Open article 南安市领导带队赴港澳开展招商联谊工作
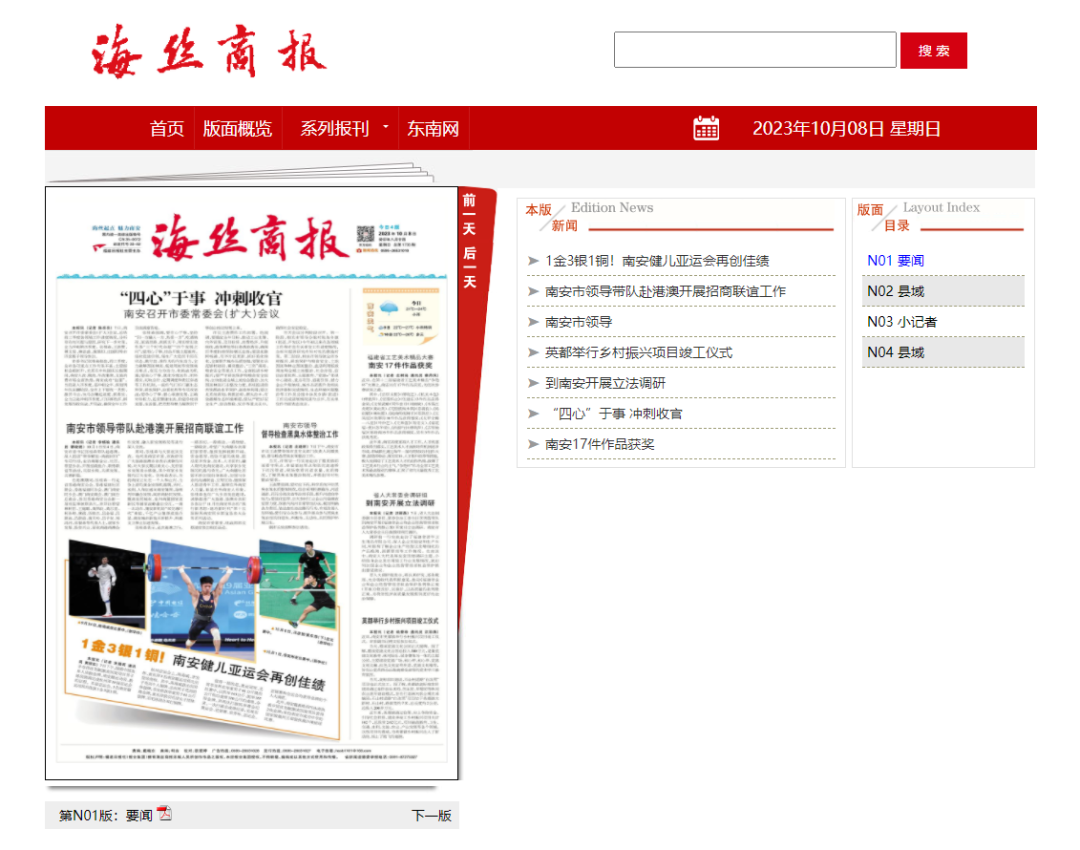The image size is (1080, 850). point(665,292)
